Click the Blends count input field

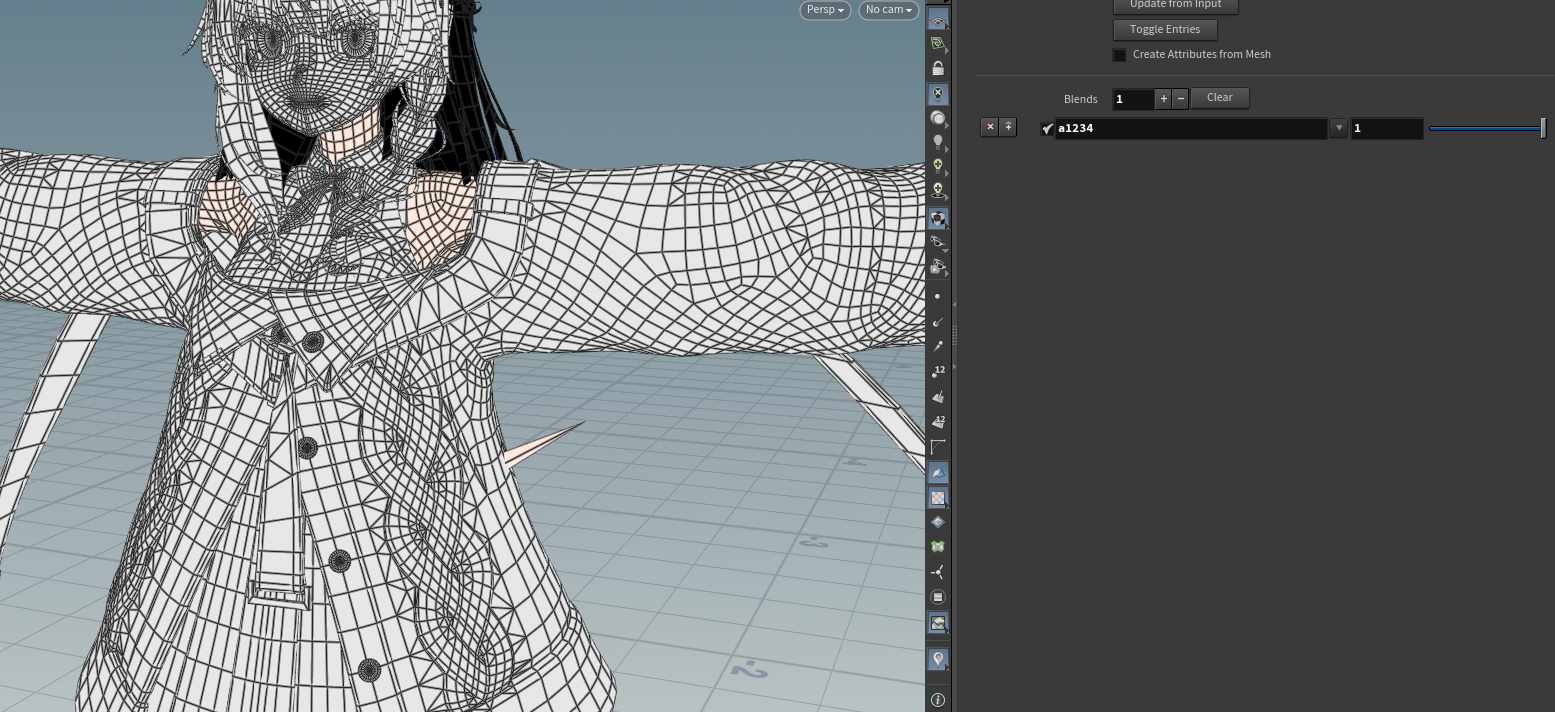tap(1133, 99)
